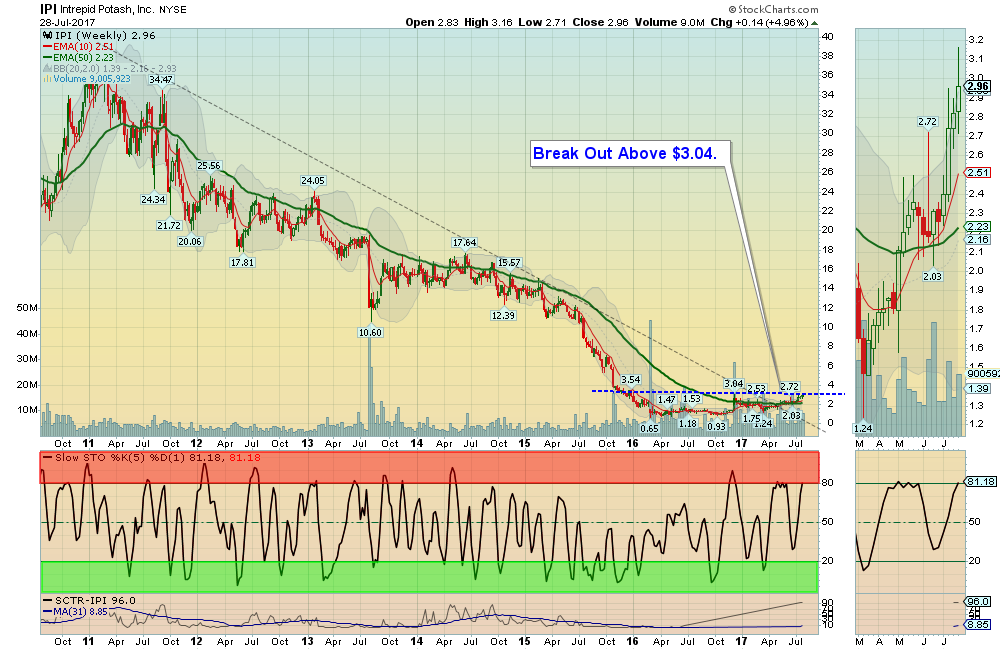Click the 0.65 all-time low label

649,429
